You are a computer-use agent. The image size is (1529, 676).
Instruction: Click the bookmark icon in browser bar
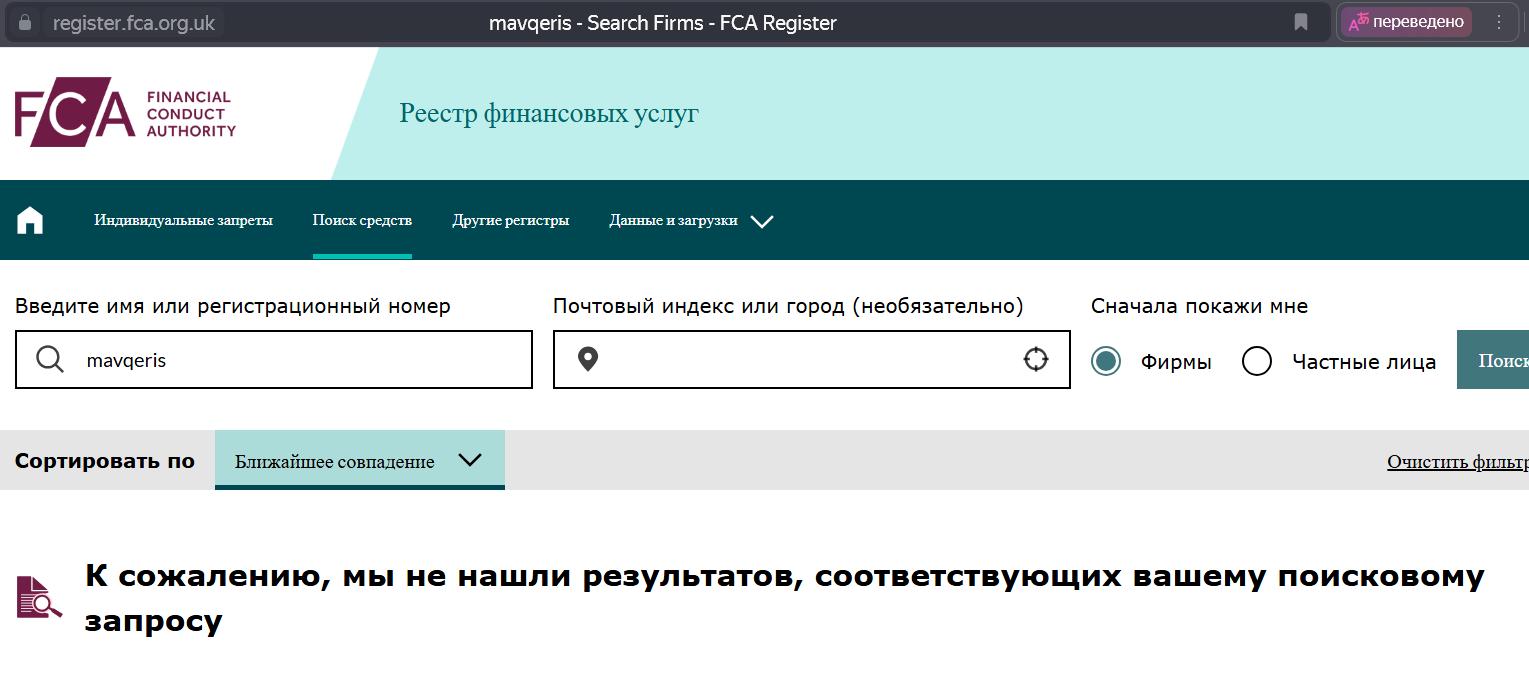click(1301, 22)
